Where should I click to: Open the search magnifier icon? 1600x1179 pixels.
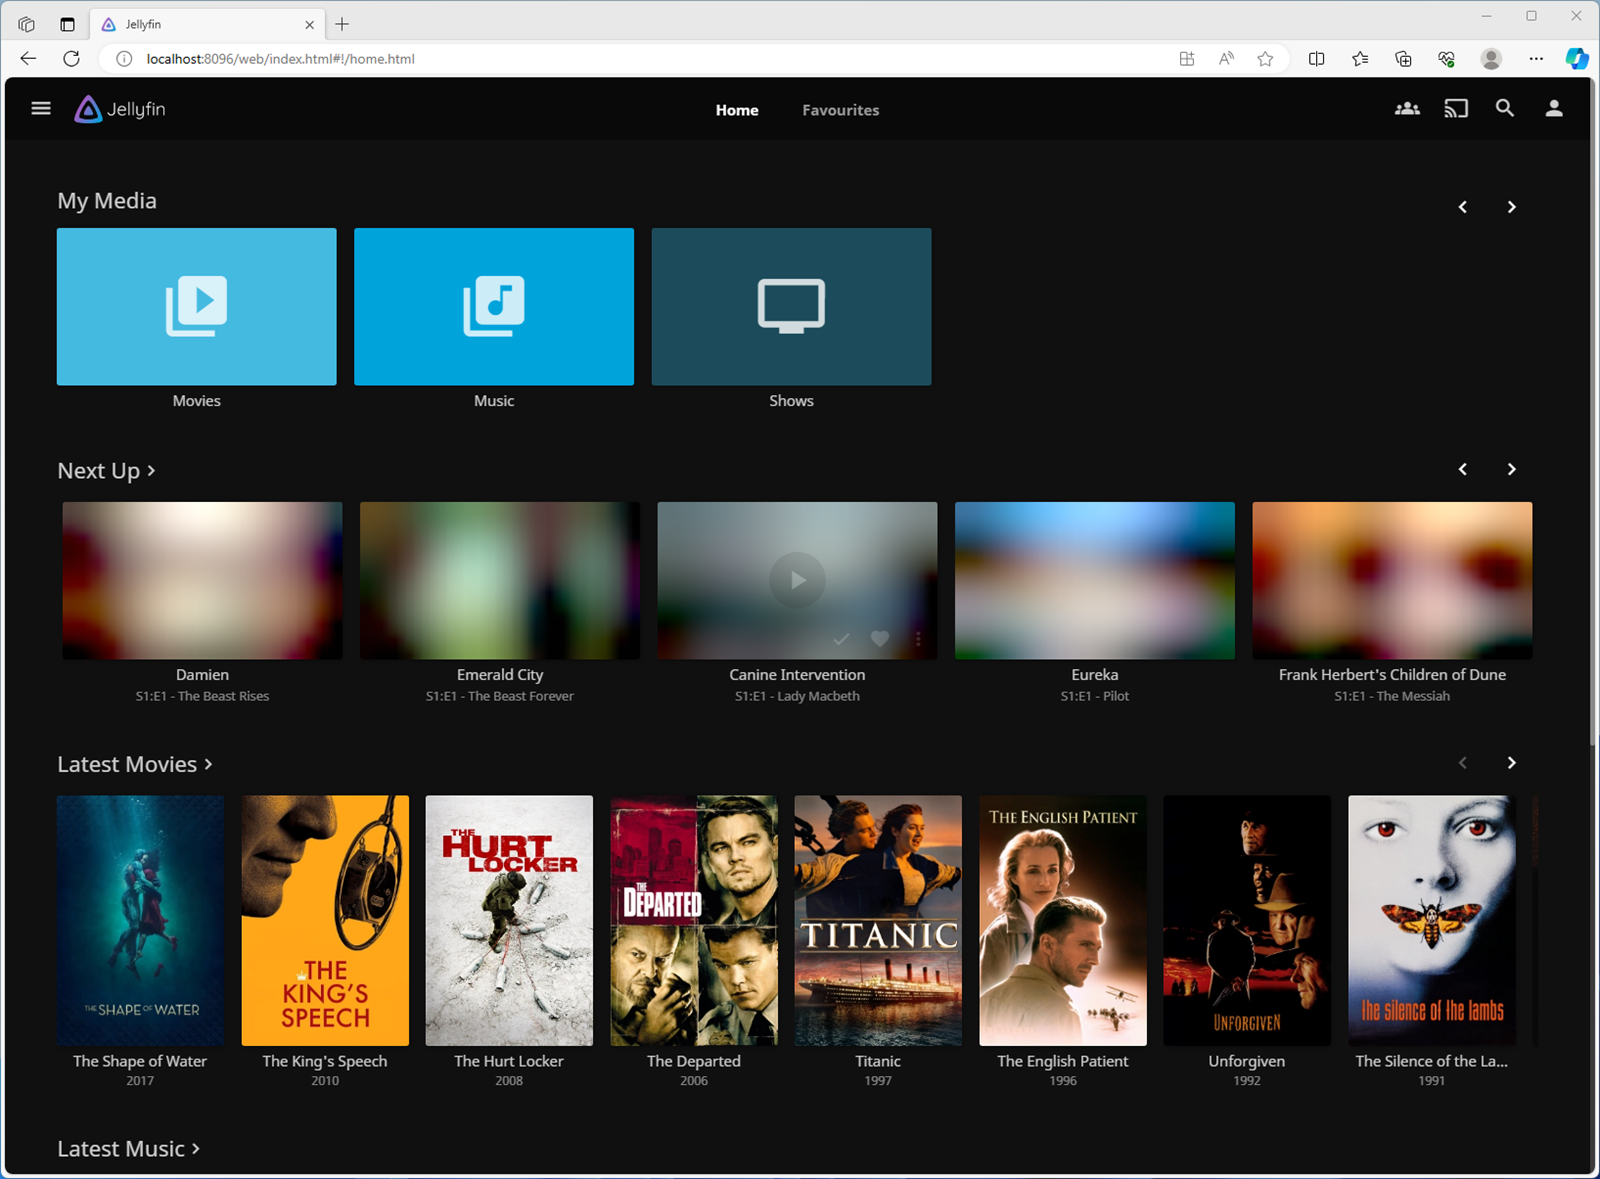coord(1504,109)
